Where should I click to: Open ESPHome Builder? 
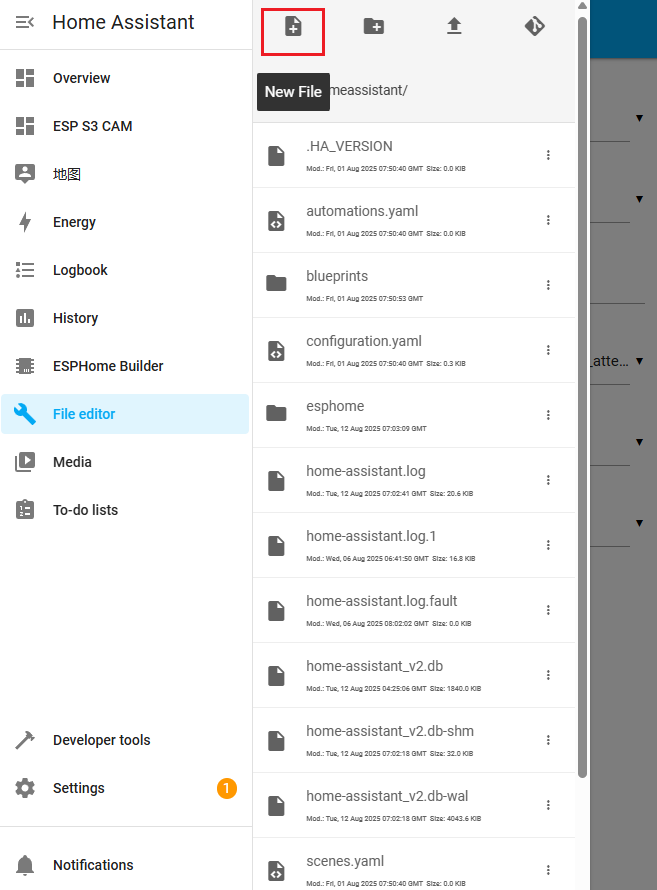click(x=125, y=366)
